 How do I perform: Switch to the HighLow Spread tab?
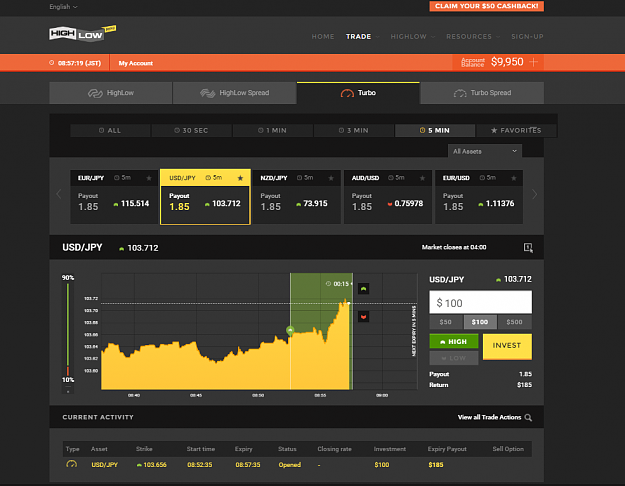[x=234, y=93]
